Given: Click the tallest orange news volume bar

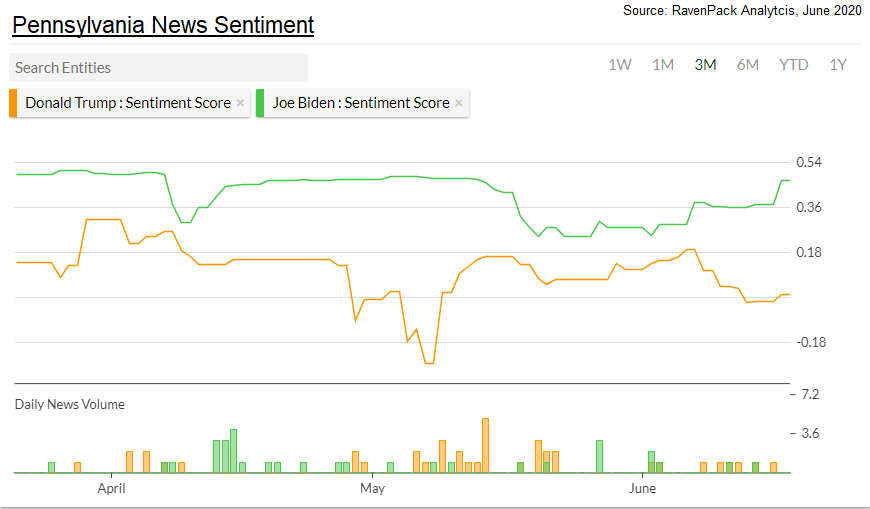Looking at the screenshot, I should [x=485, y=445].
